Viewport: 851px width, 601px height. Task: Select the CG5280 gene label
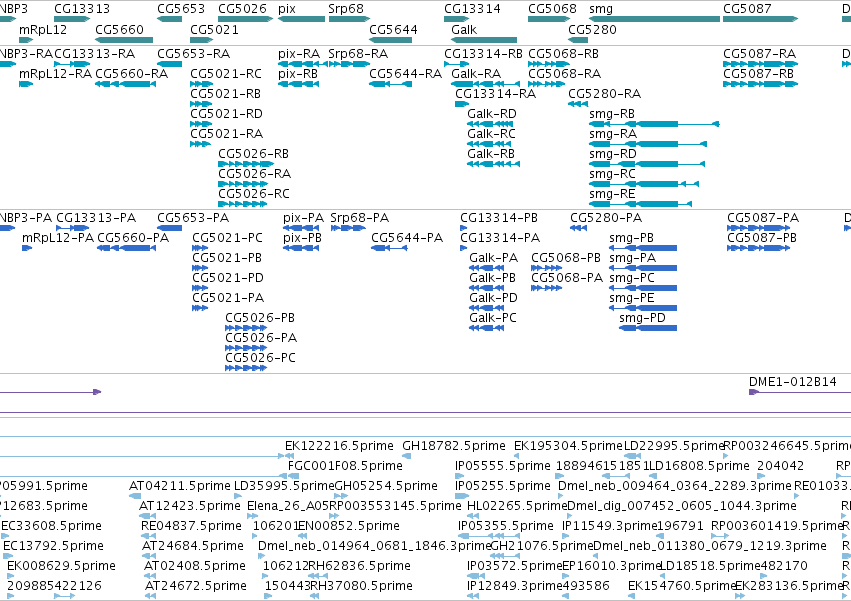pos(592,29)
